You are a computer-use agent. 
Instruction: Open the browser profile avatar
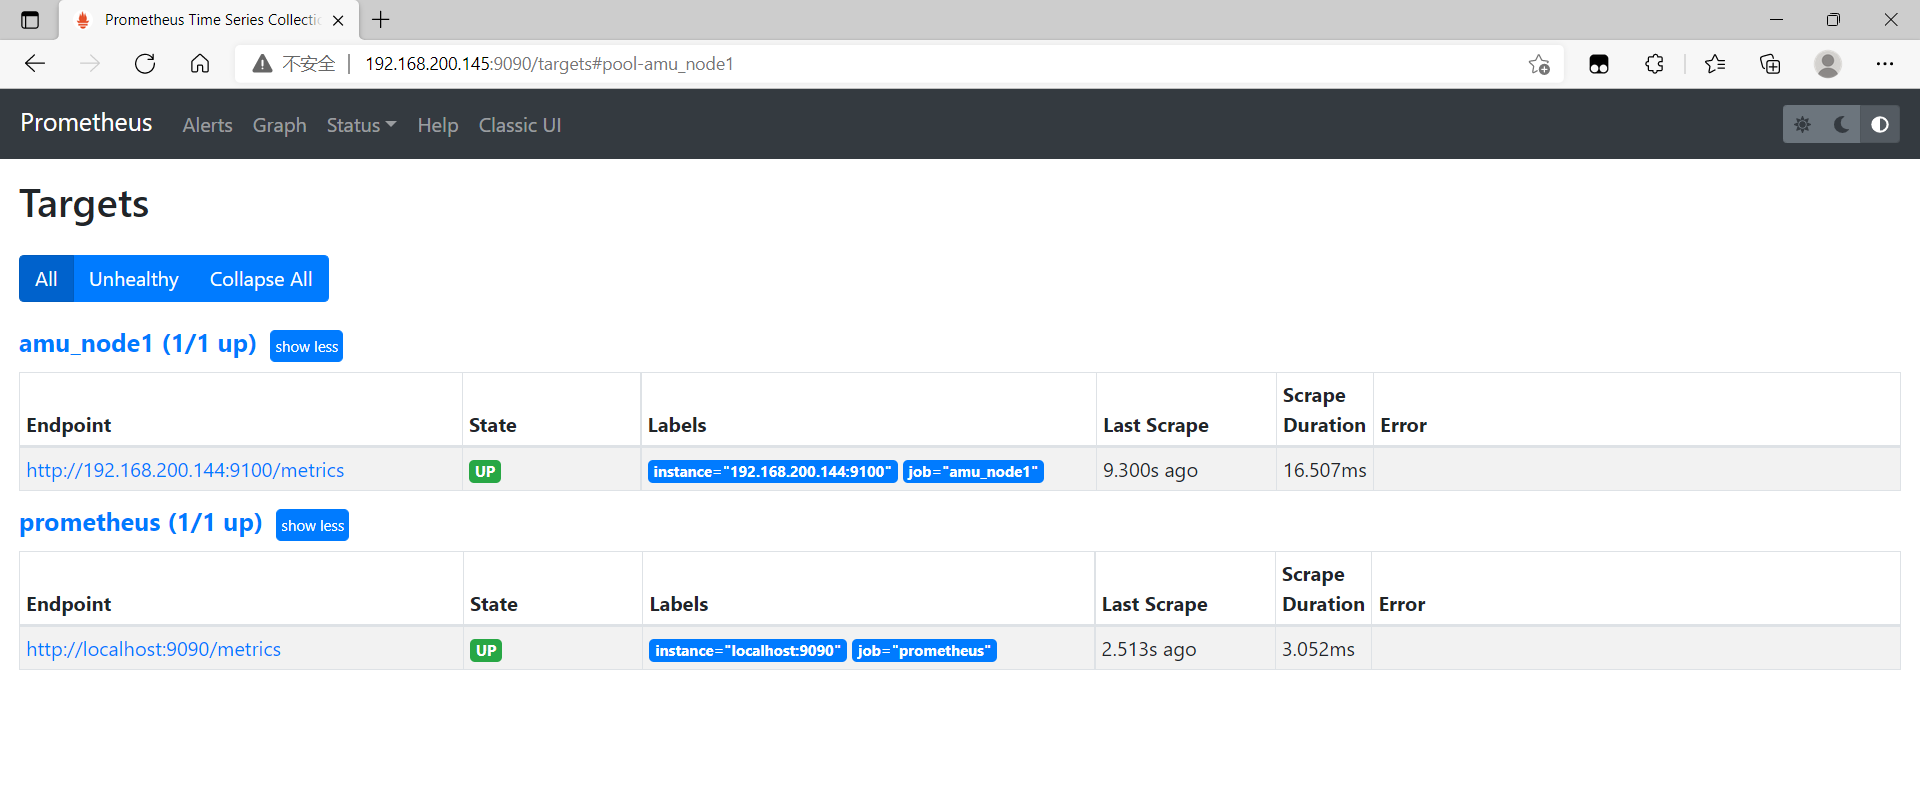pos(1828,64)
